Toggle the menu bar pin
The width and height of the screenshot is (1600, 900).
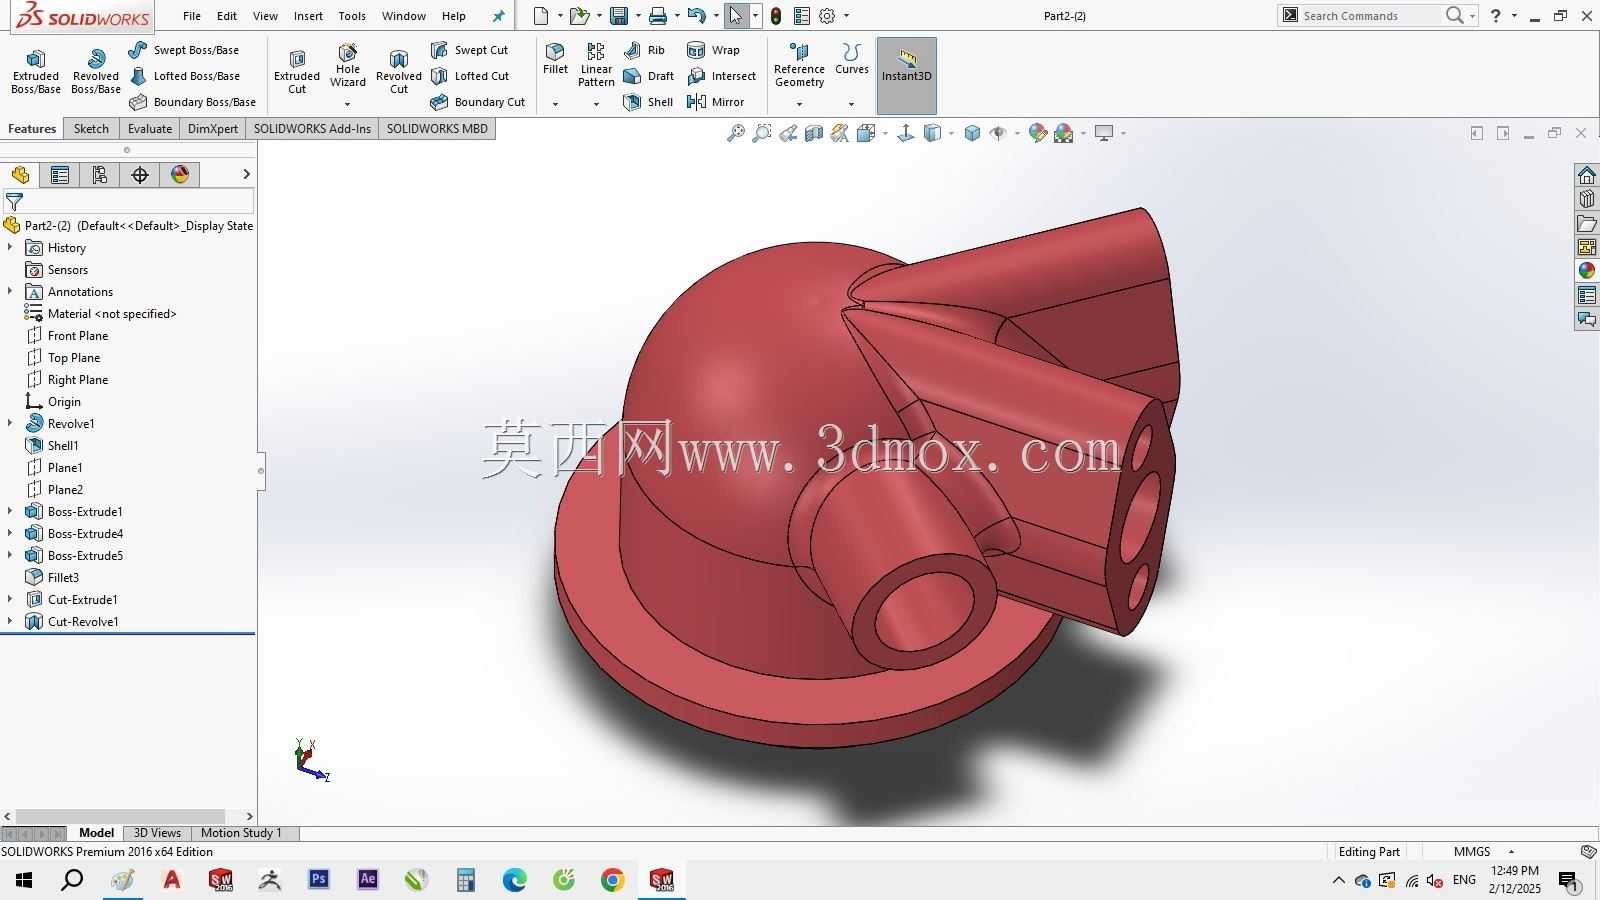499,16
